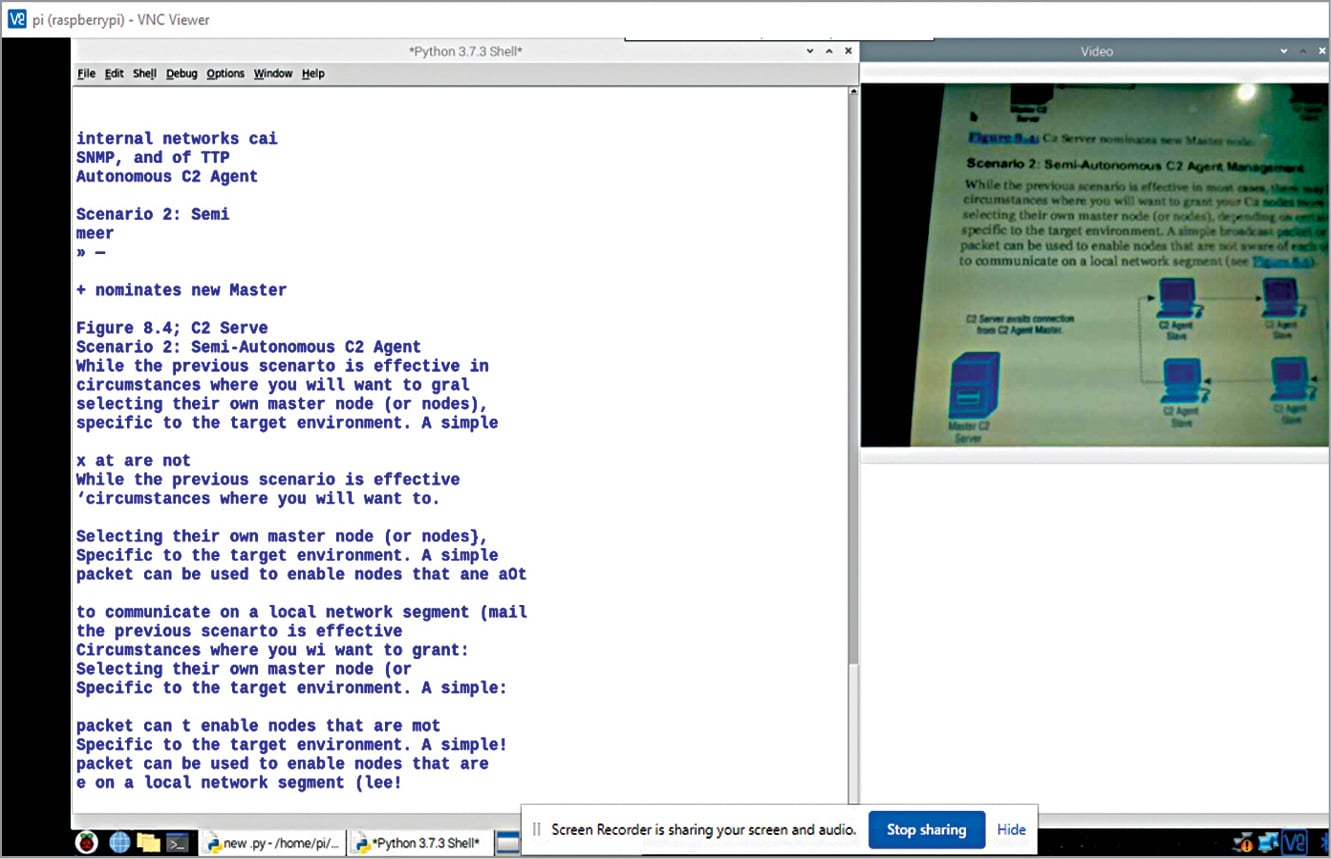
Task: Switch to new.py editor taskbar window
Action: pyautogui.click(x=272, y=843)
